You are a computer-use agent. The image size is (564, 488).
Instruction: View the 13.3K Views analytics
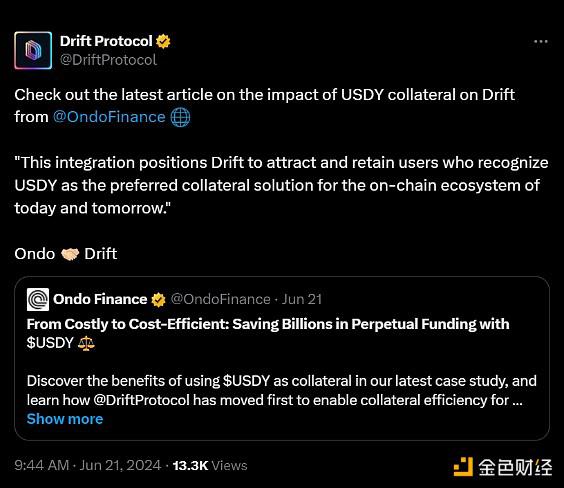point(210,465)
